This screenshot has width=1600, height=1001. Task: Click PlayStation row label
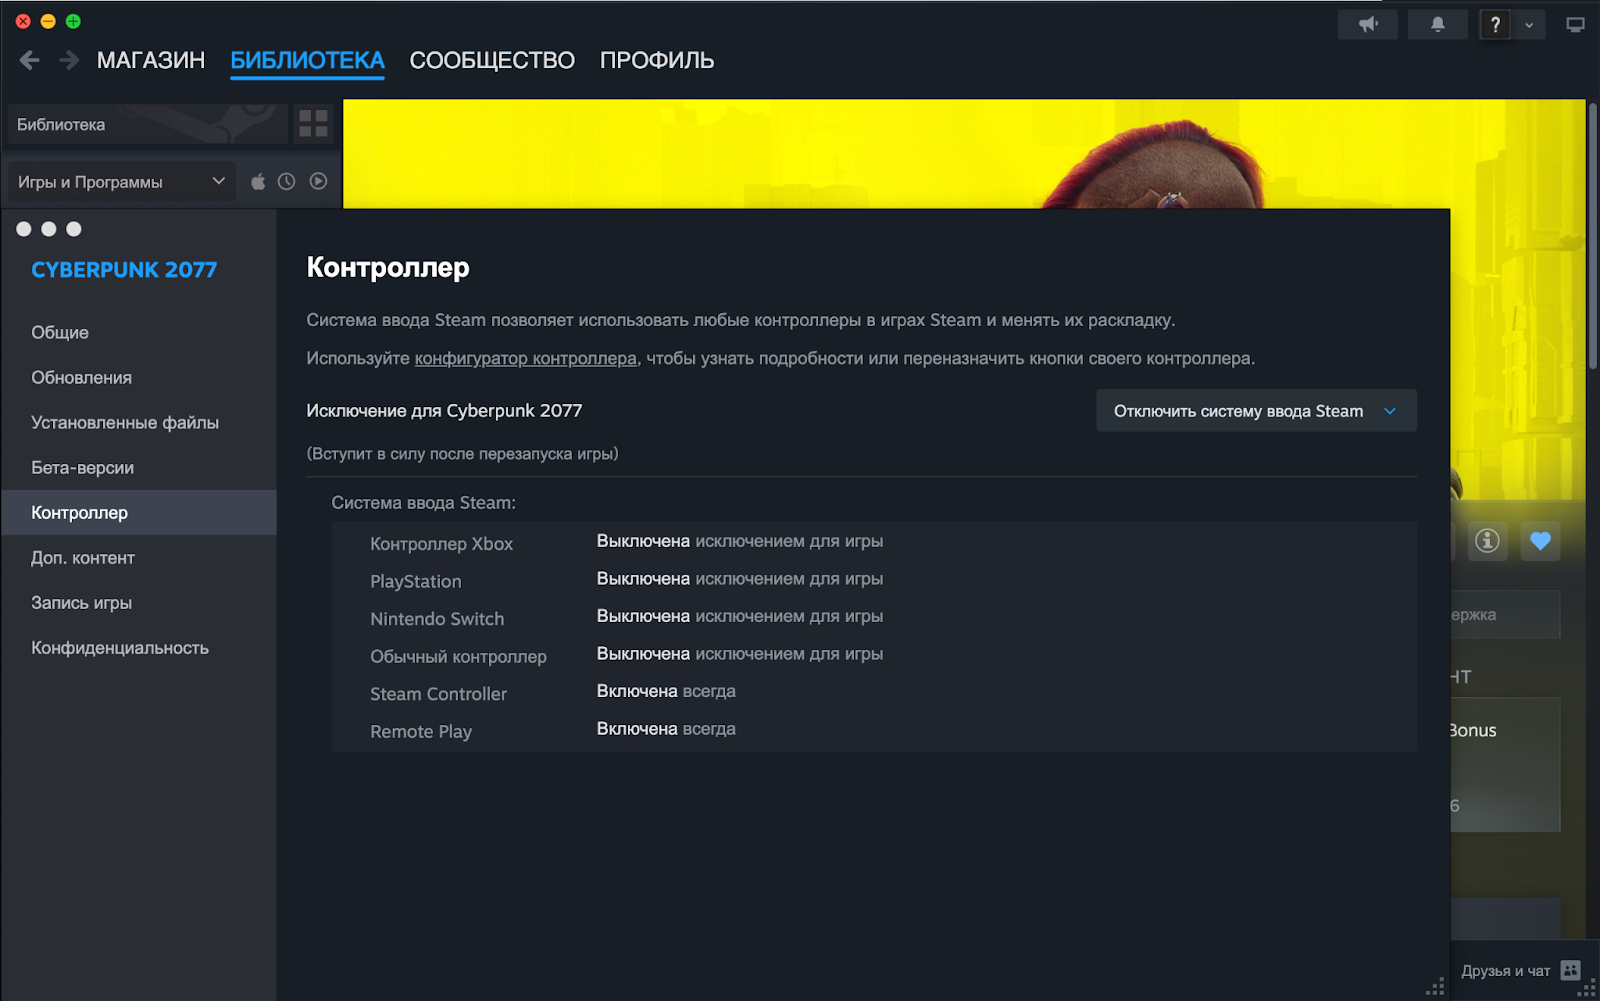(x=416, y=581)
